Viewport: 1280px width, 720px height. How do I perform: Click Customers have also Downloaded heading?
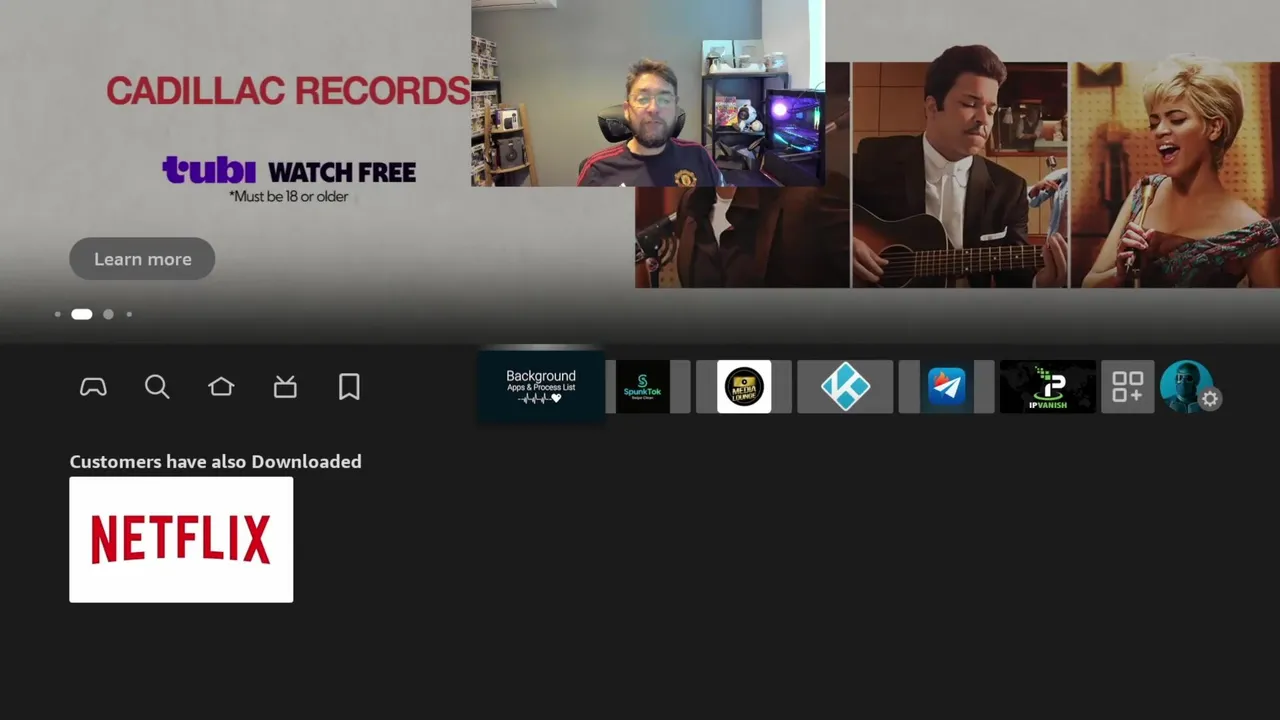tap(215, 462)
